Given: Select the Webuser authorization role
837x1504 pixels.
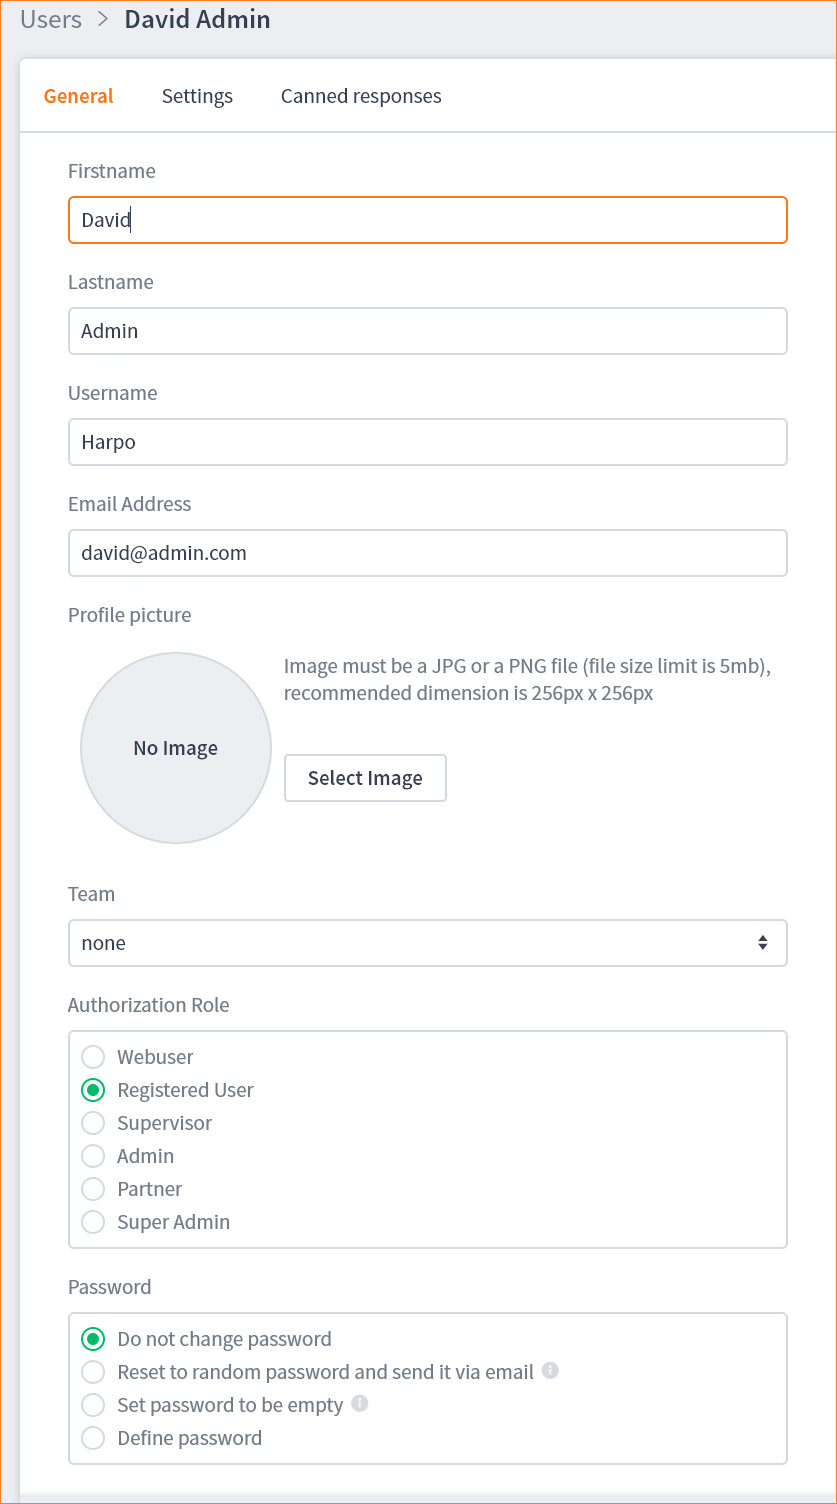Looking at the screenshot, I should tap(93, 1057).
